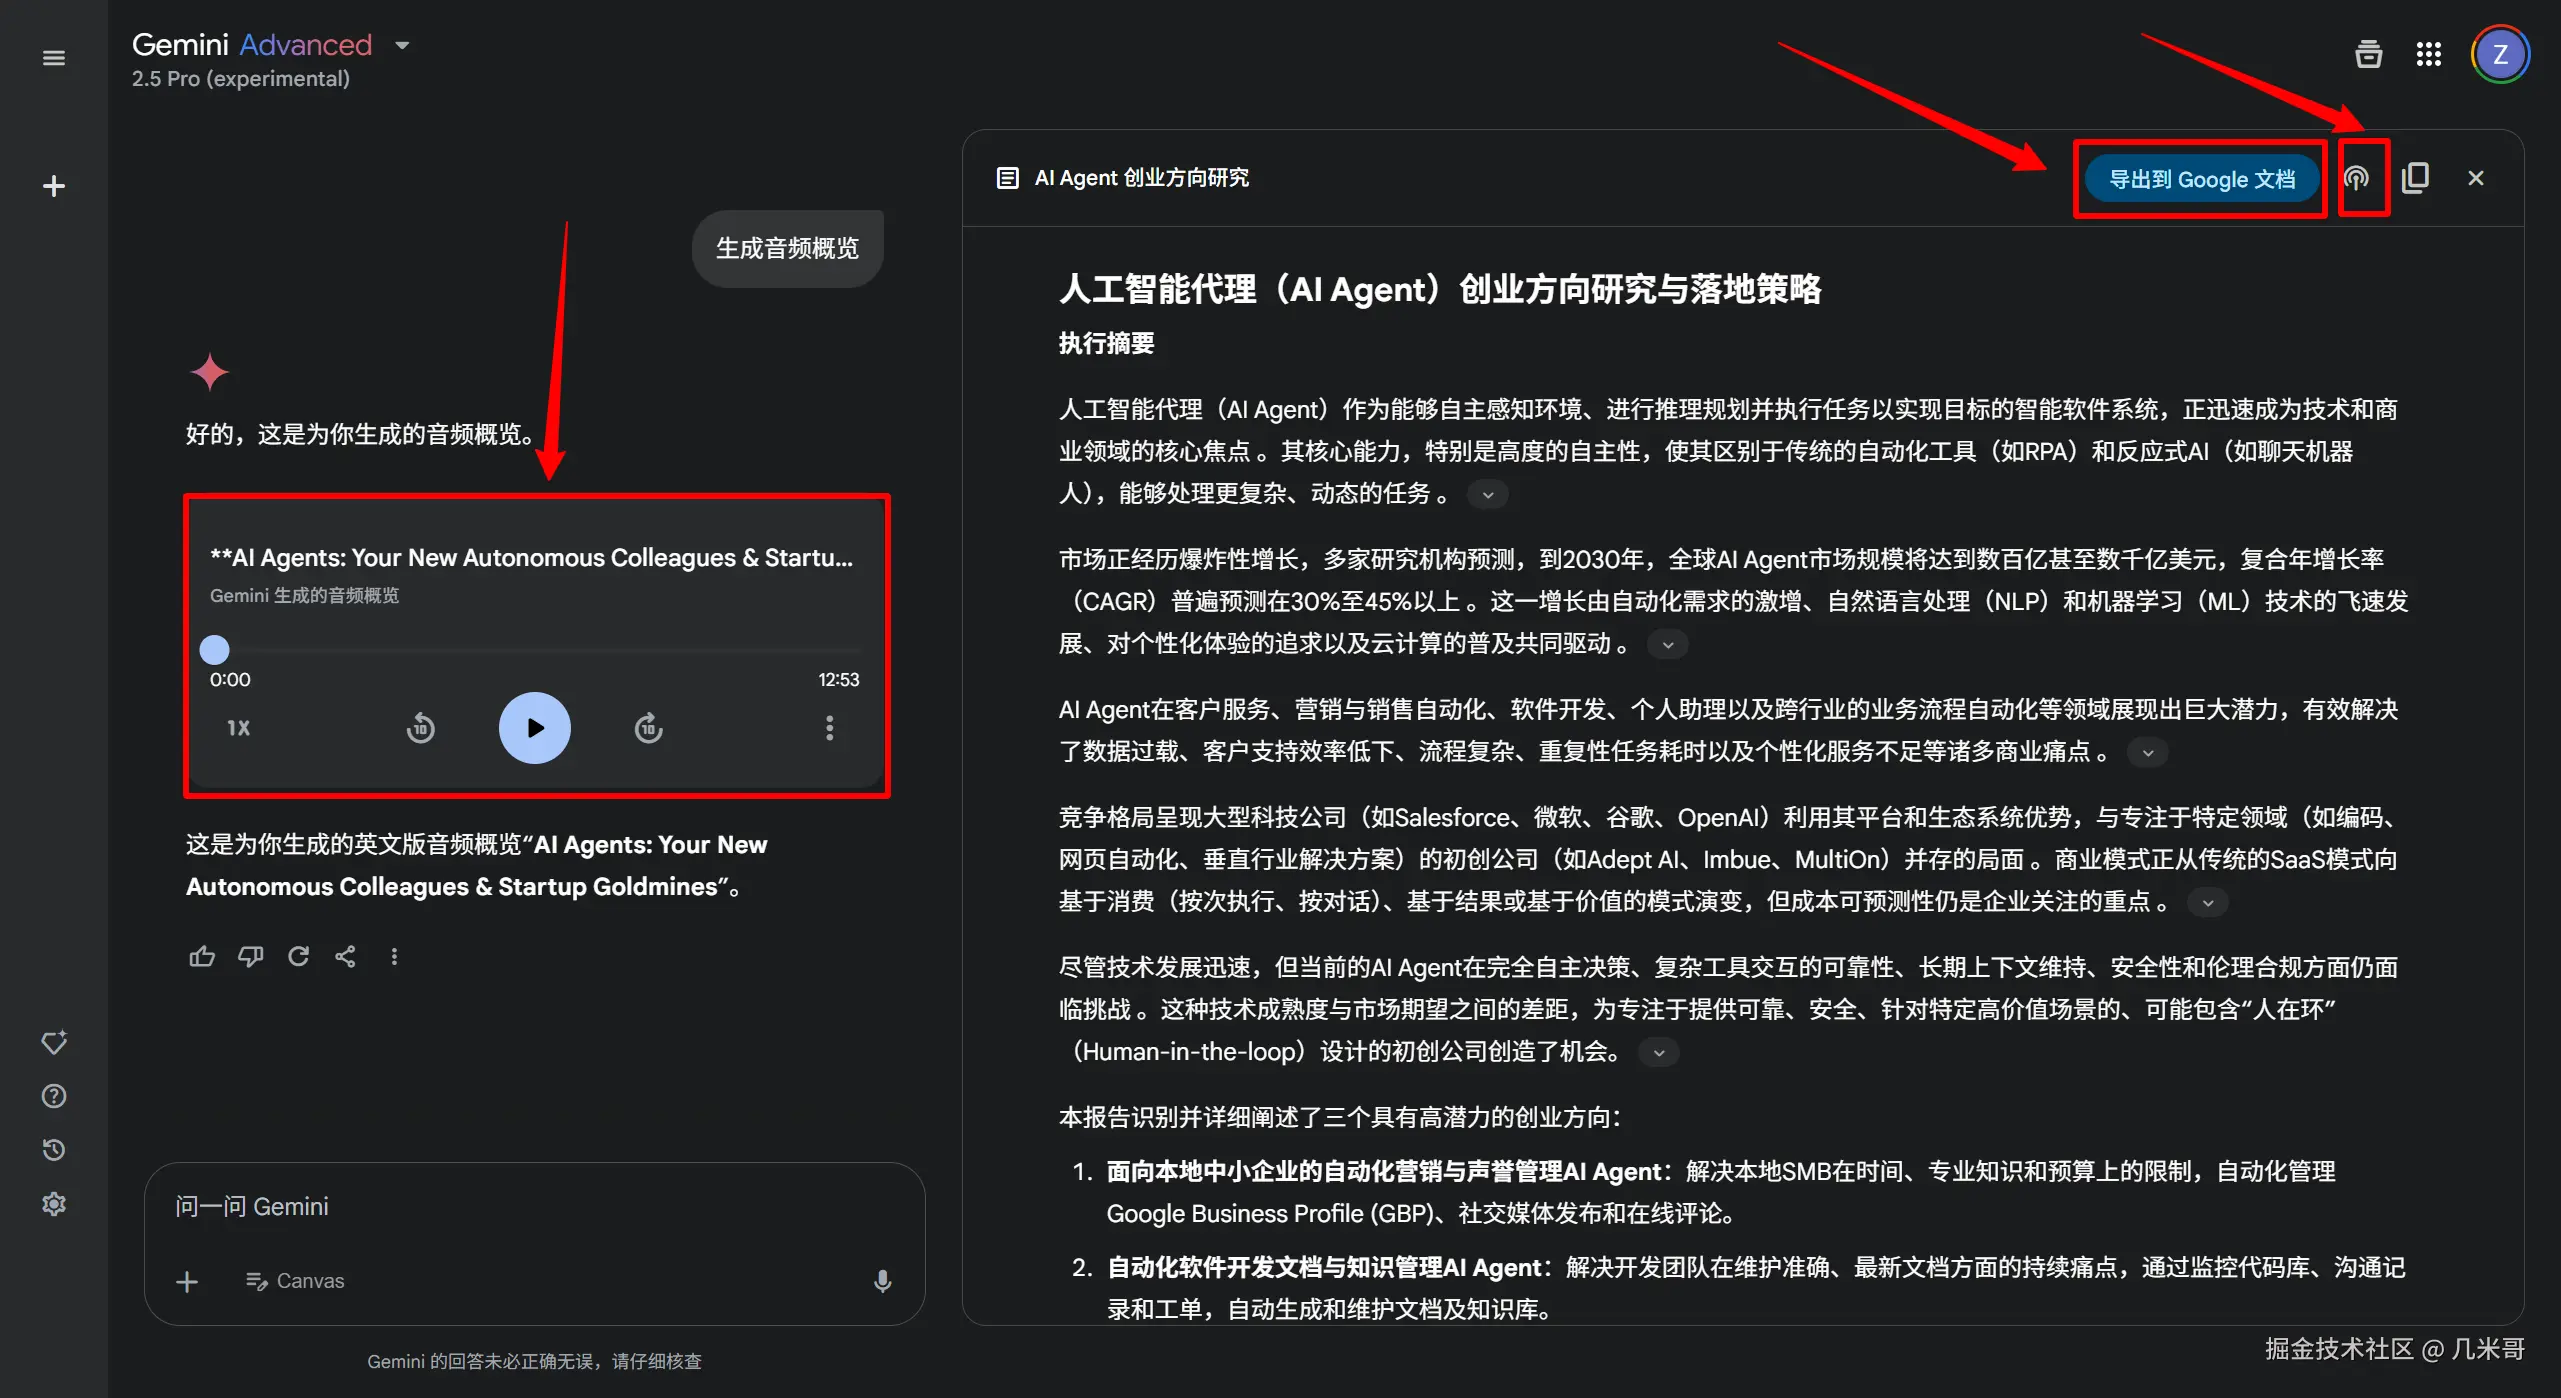The width and height of the screenshot is (2561, 1398).
Task: Click the Canvas button in the input area
Action: (294, 1281)
